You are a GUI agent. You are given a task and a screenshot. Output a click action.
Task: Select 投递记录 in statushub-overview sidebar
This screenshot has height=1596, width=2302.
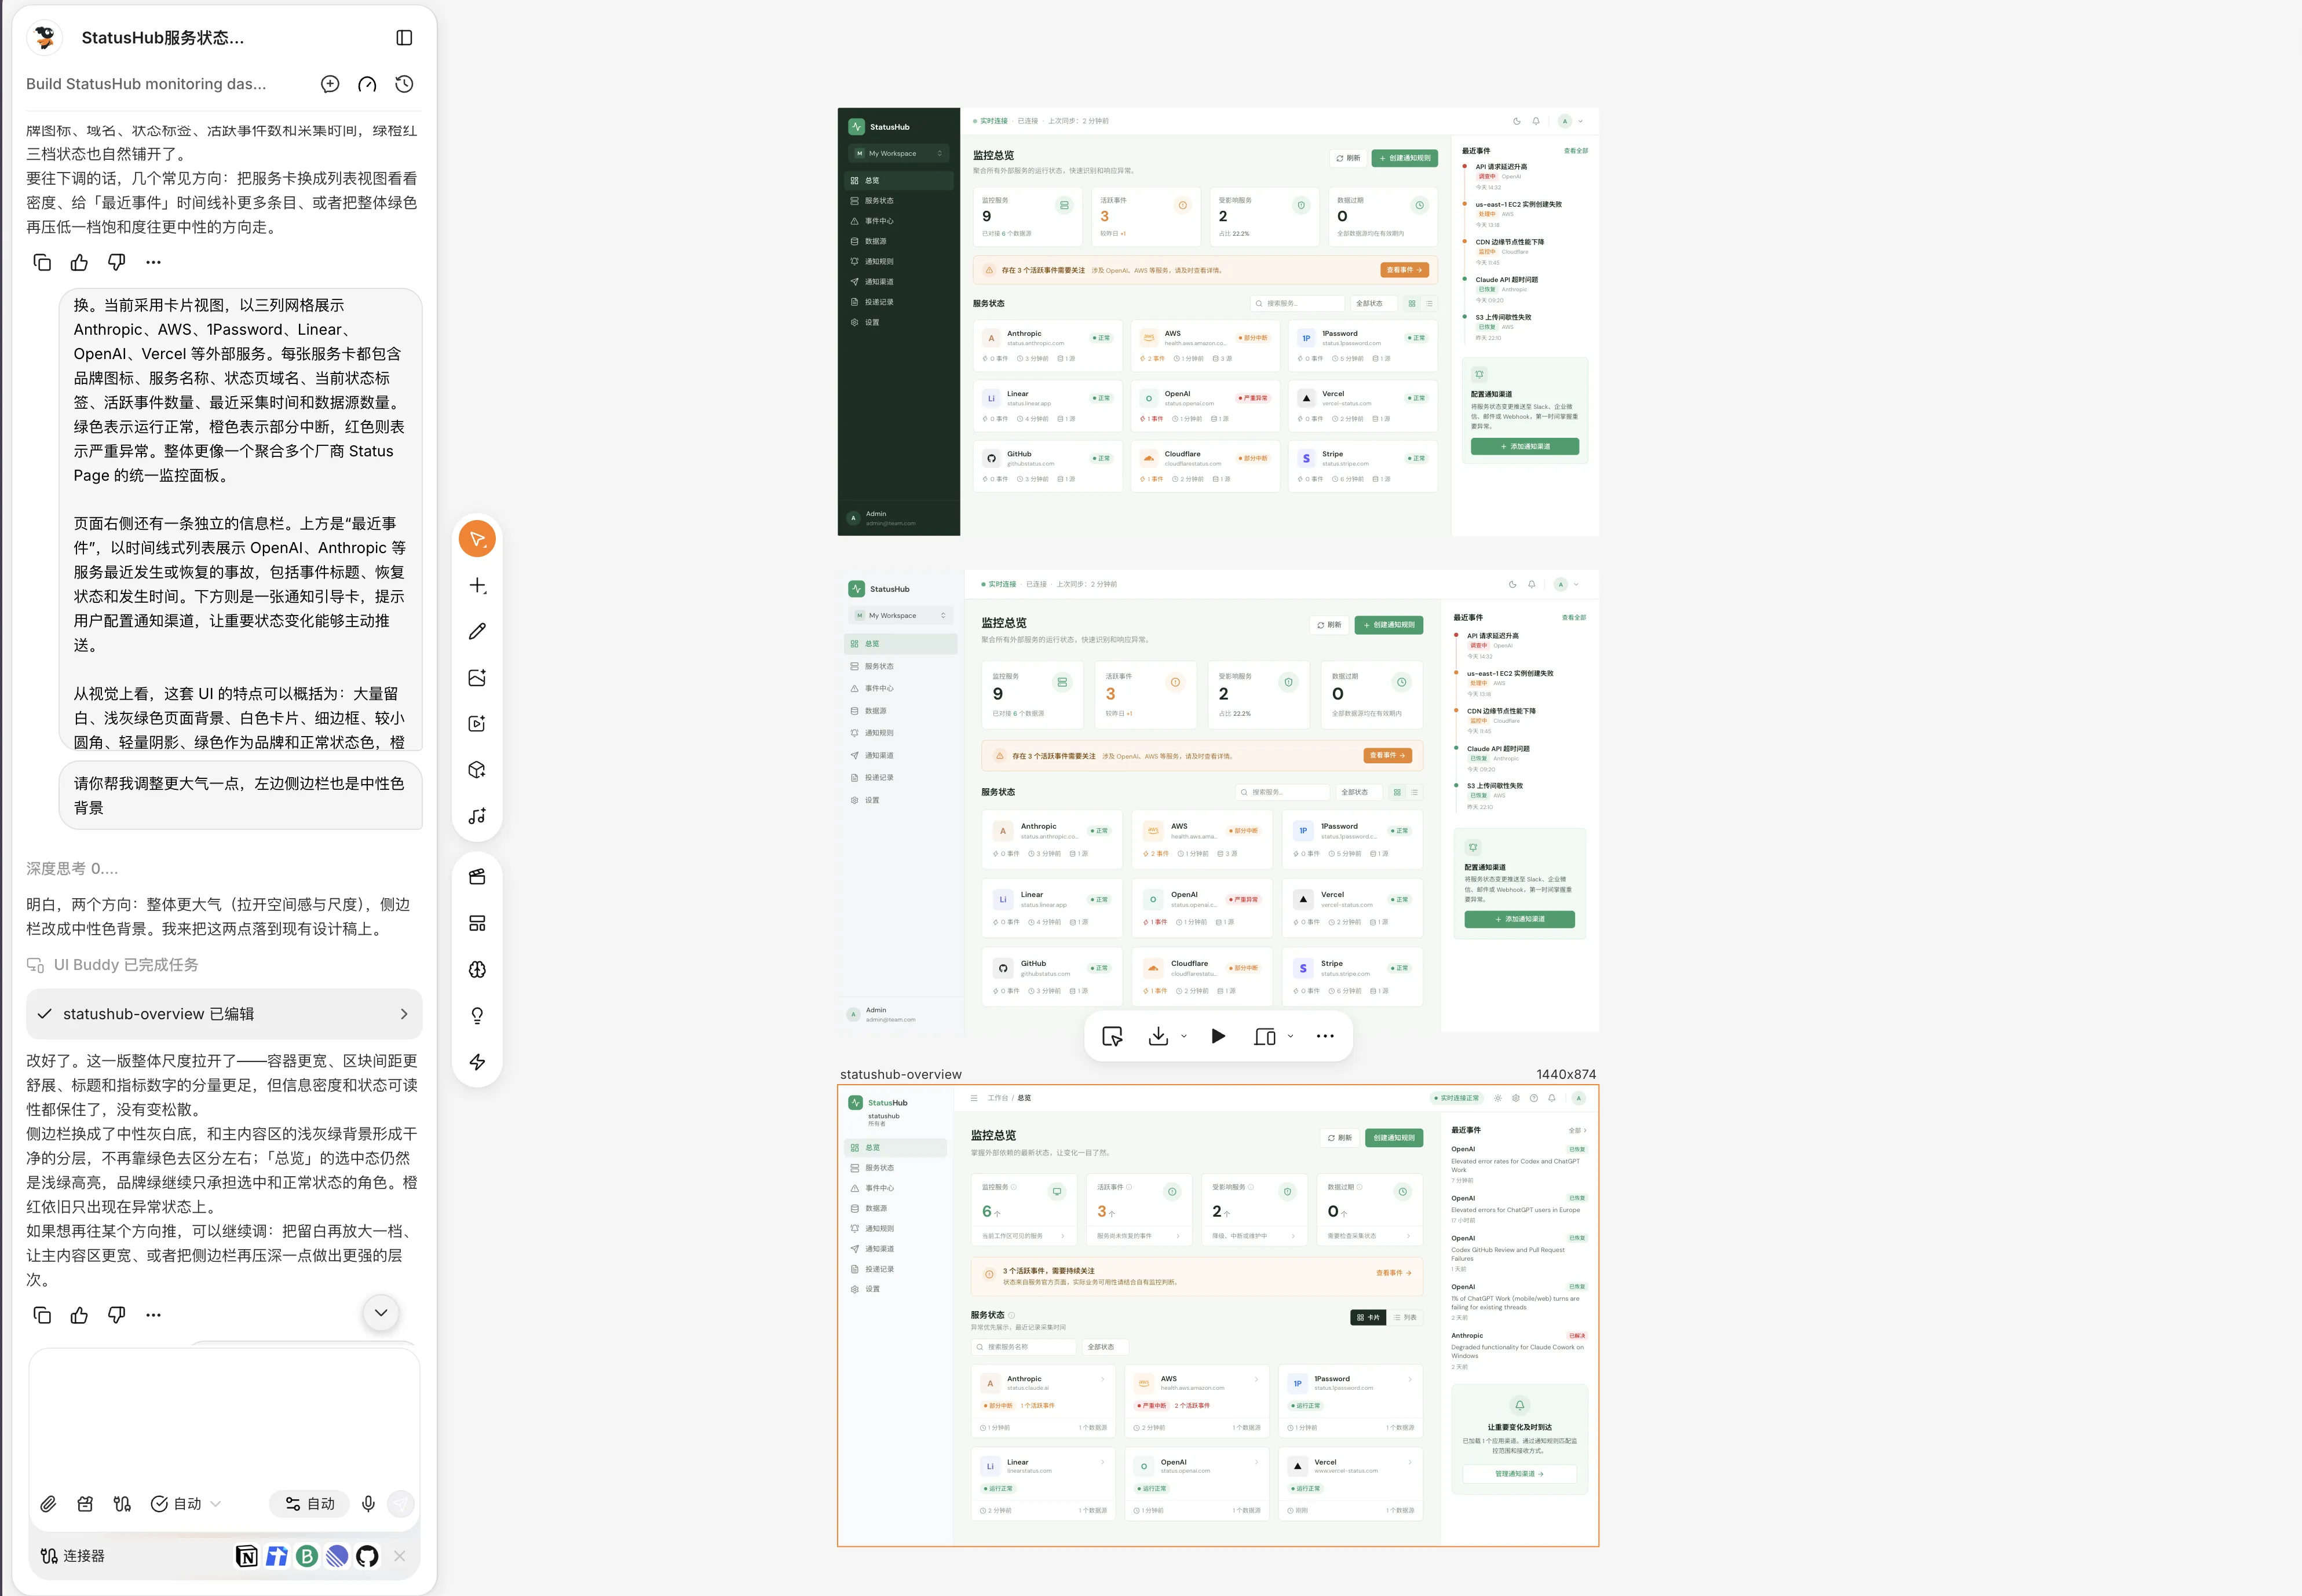tap(896, 1269)
